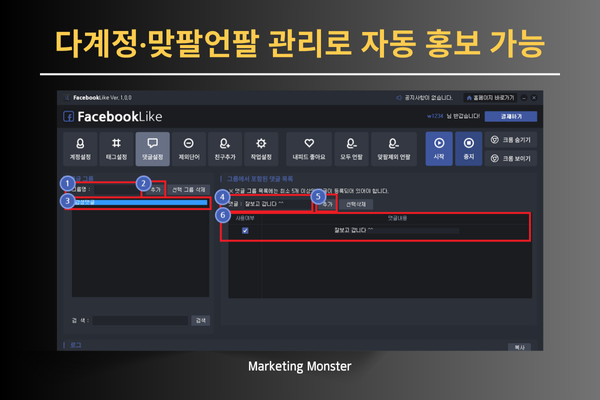Screen dimensions: 600x400
Task: Select the highlighted 감성댓글 group row
Action: click(140, 202)
